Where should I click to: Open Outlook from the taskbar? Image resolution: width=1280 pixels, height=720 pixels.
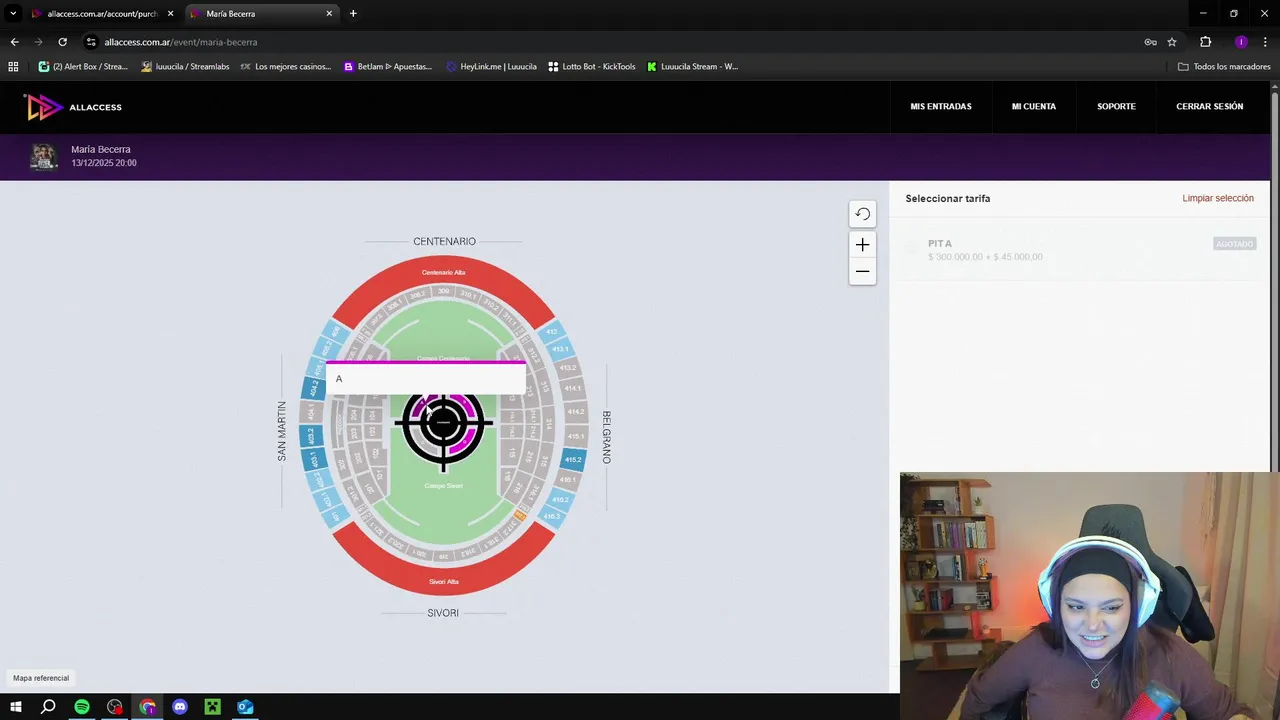pos(245,707)
